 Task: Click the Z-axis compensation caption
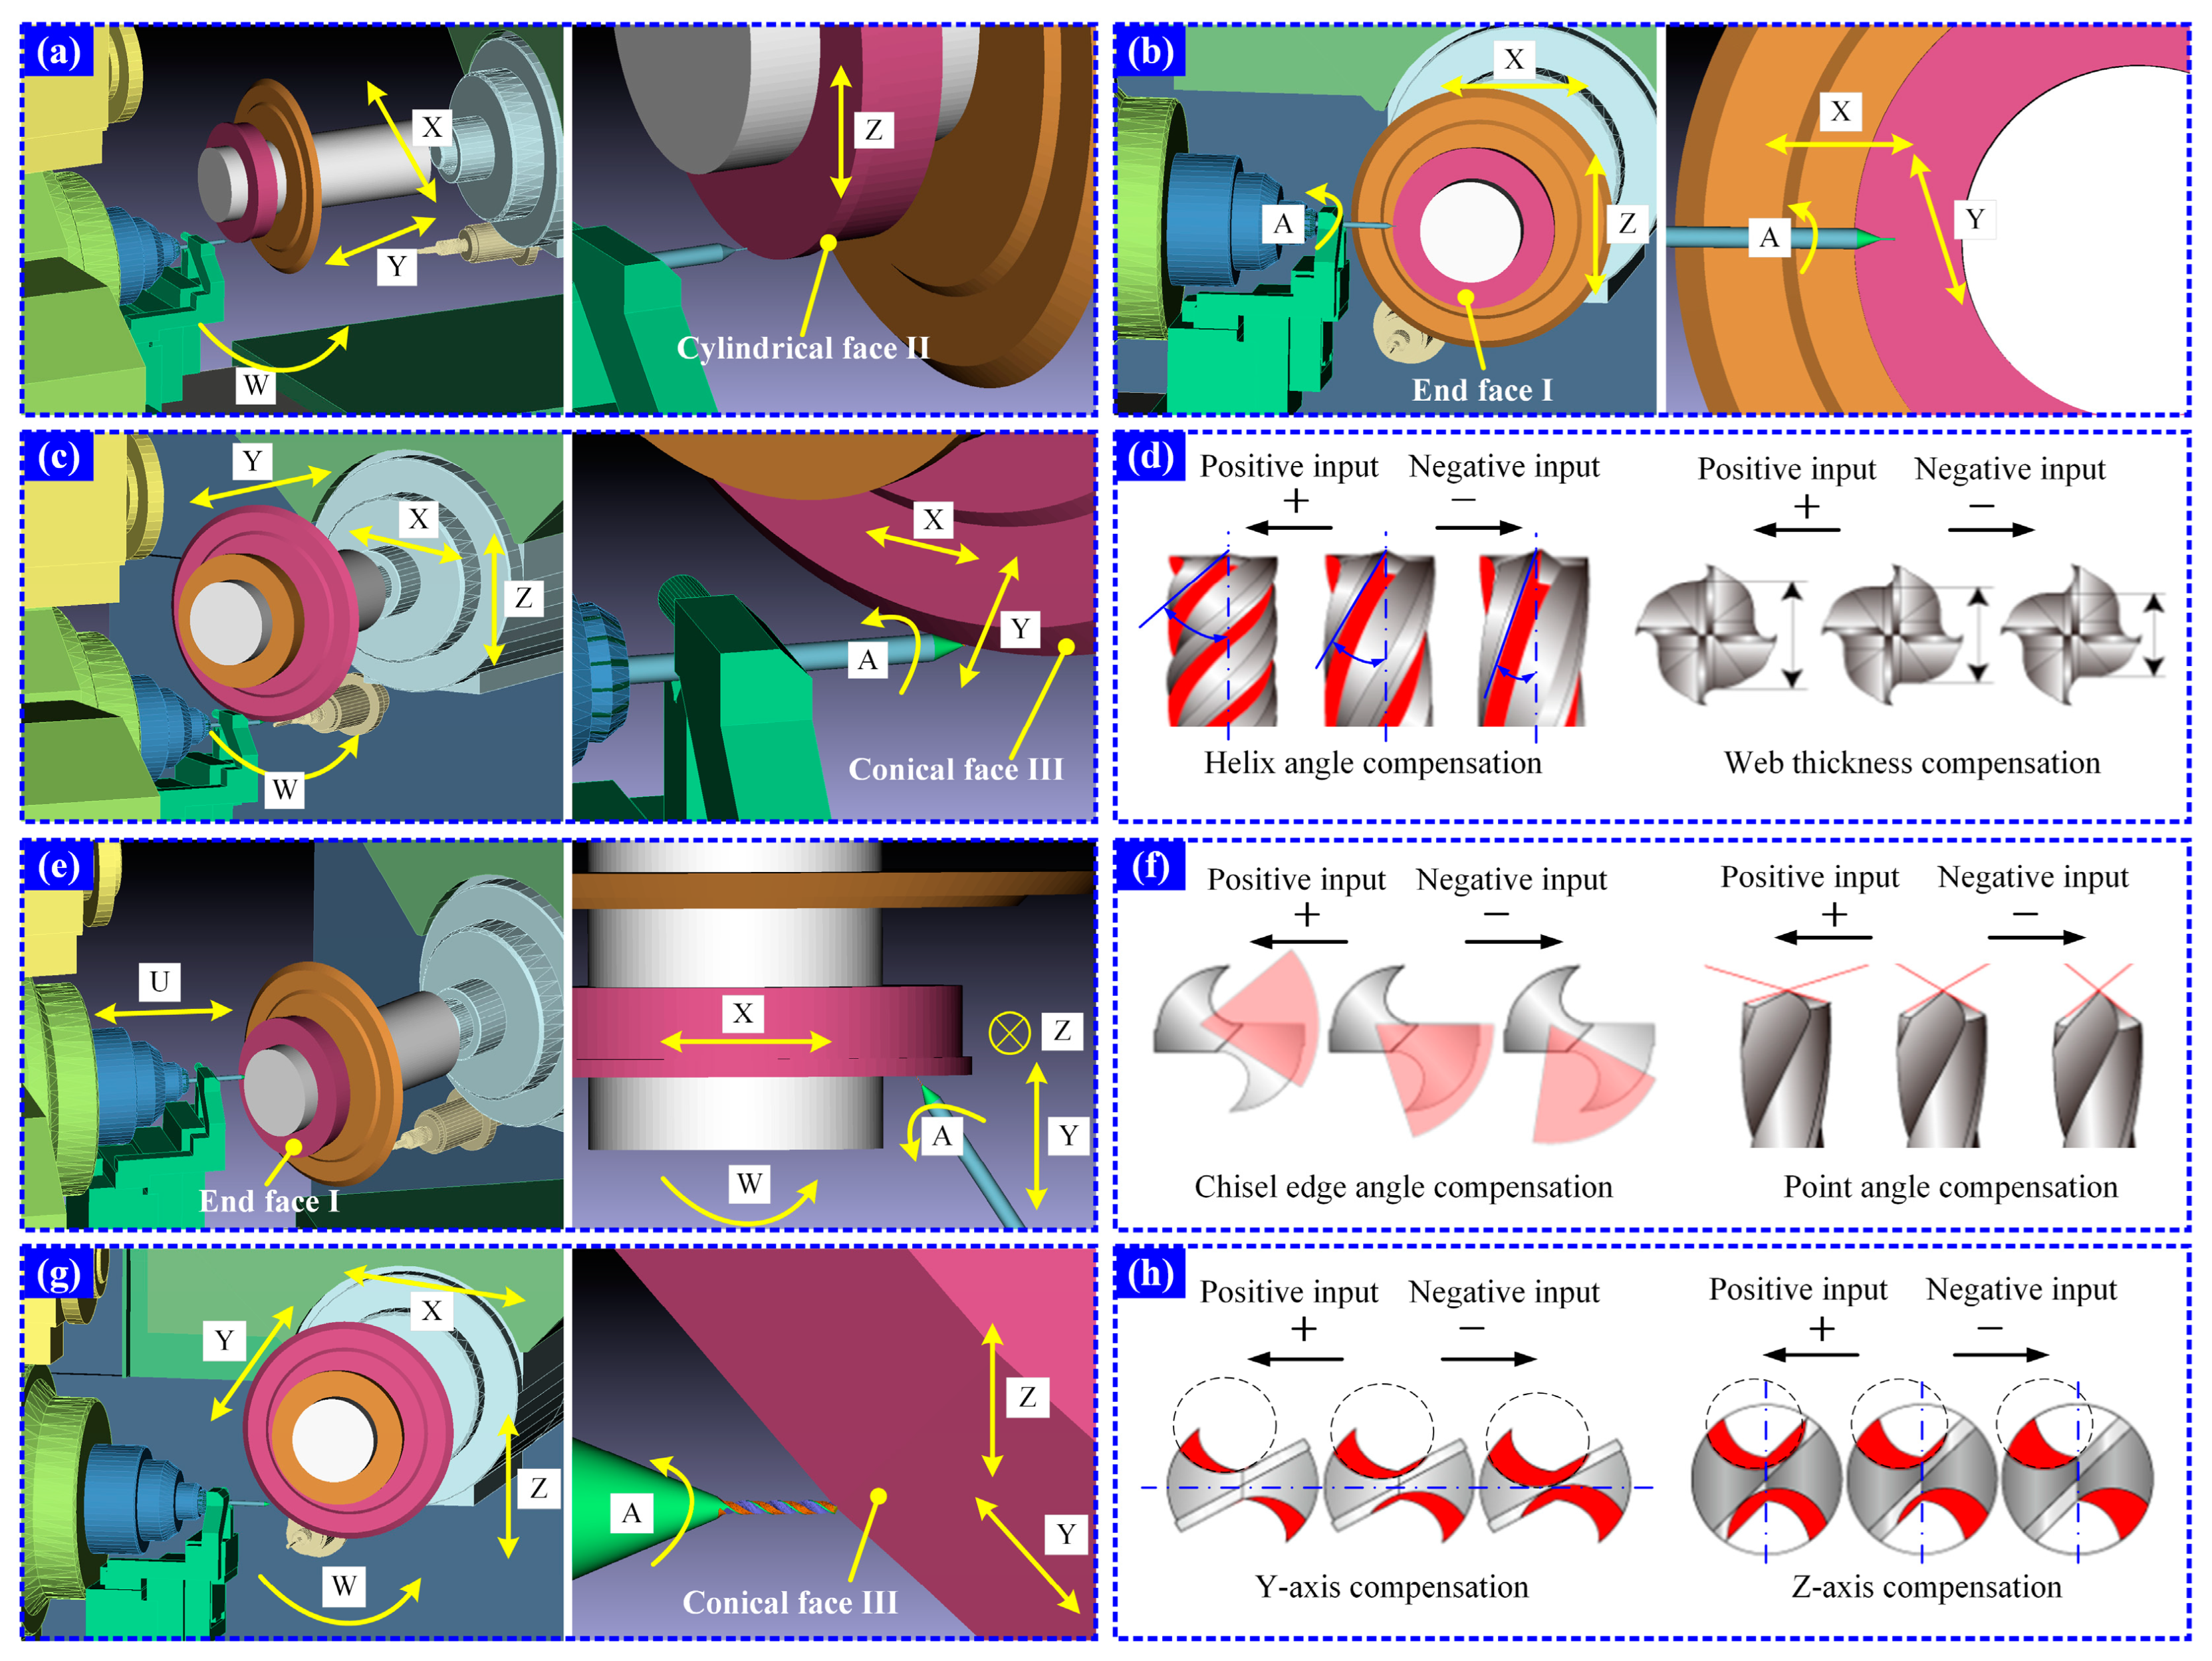click(1926, 1587)
